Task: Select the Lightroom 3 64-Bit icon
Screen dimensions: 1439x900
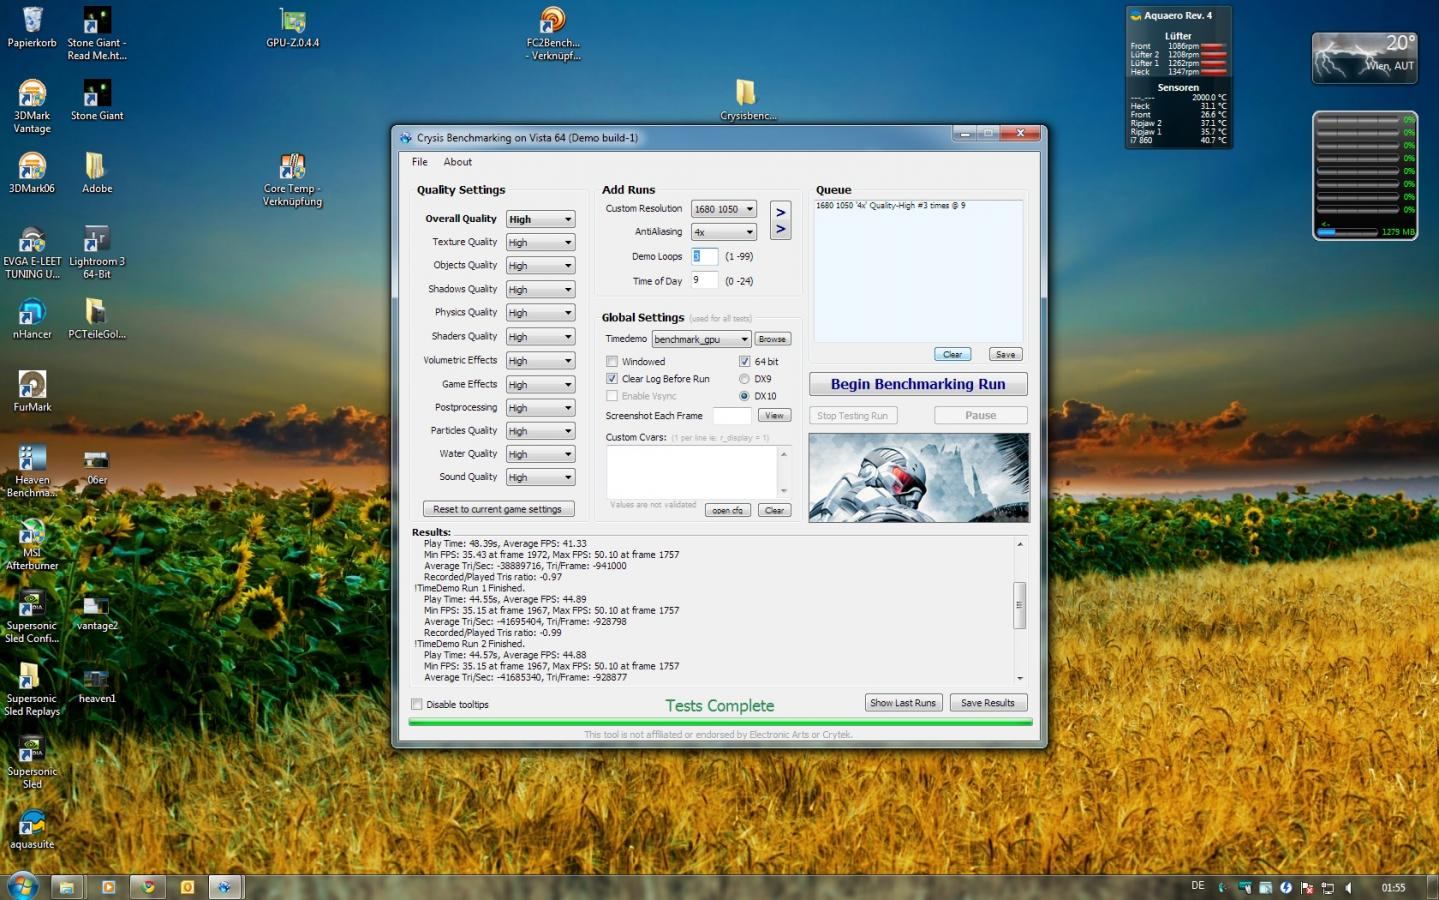Action: click(97, 252)
